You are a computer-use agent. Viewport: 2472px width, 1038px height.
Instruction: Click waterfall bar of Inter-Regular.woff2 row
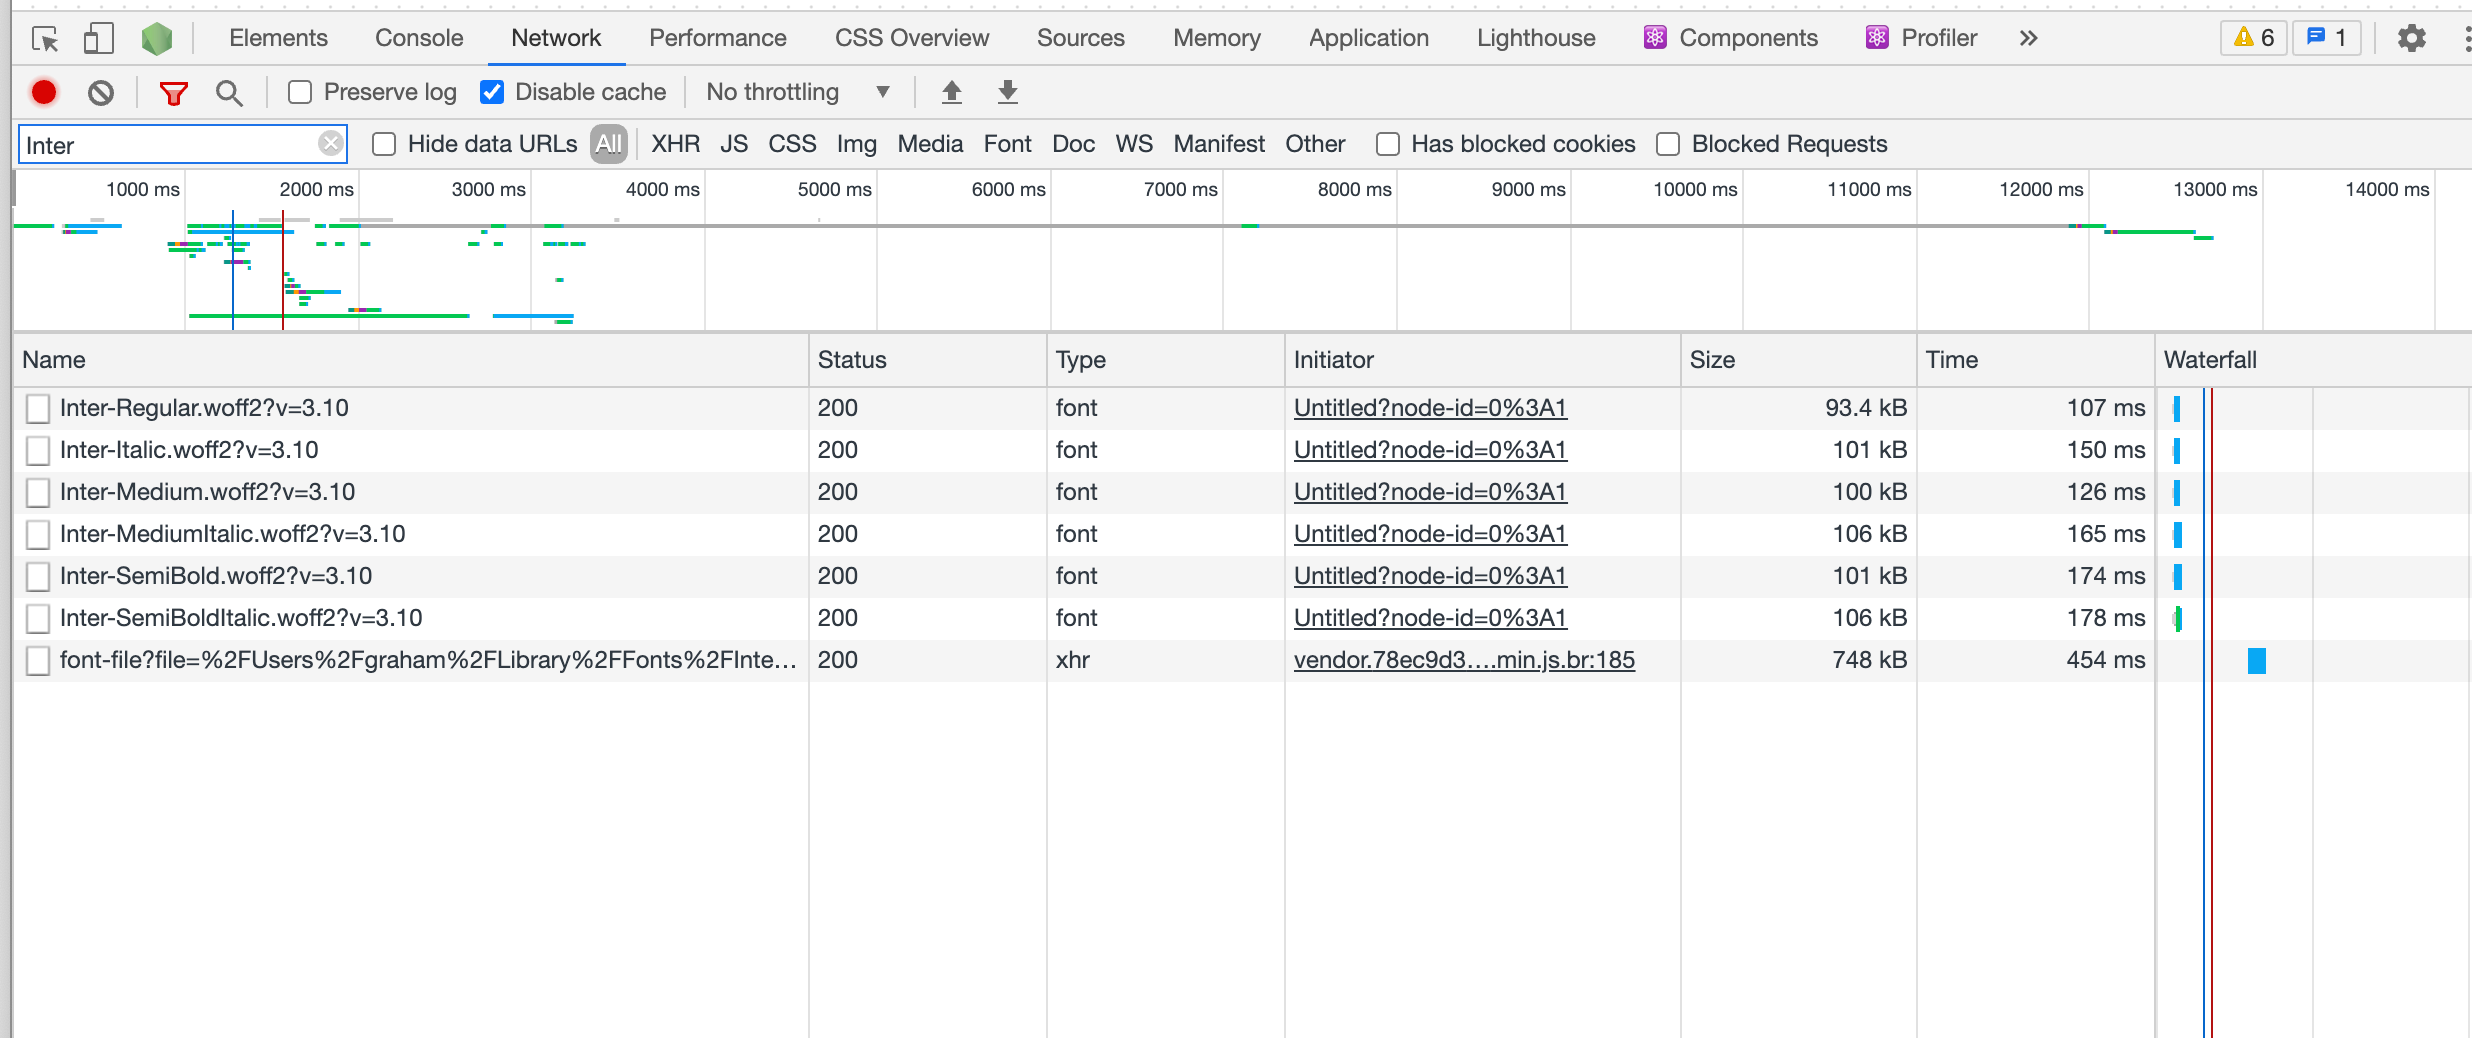2176,408
